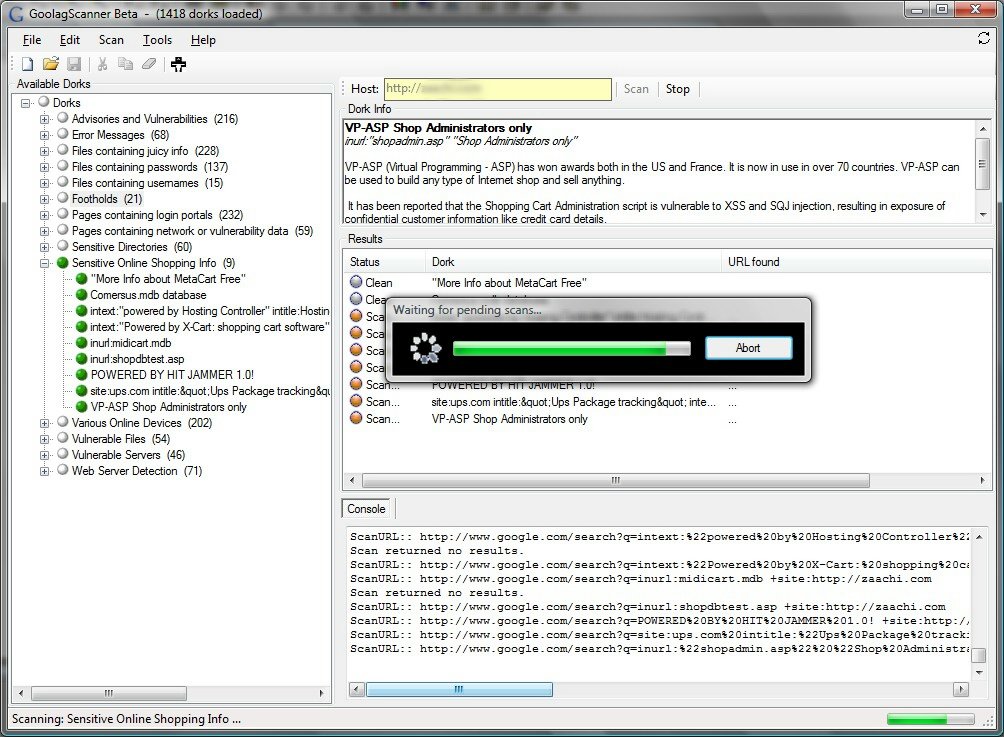
Task: Click the New file toolbar icon
Action: [28, 64]
